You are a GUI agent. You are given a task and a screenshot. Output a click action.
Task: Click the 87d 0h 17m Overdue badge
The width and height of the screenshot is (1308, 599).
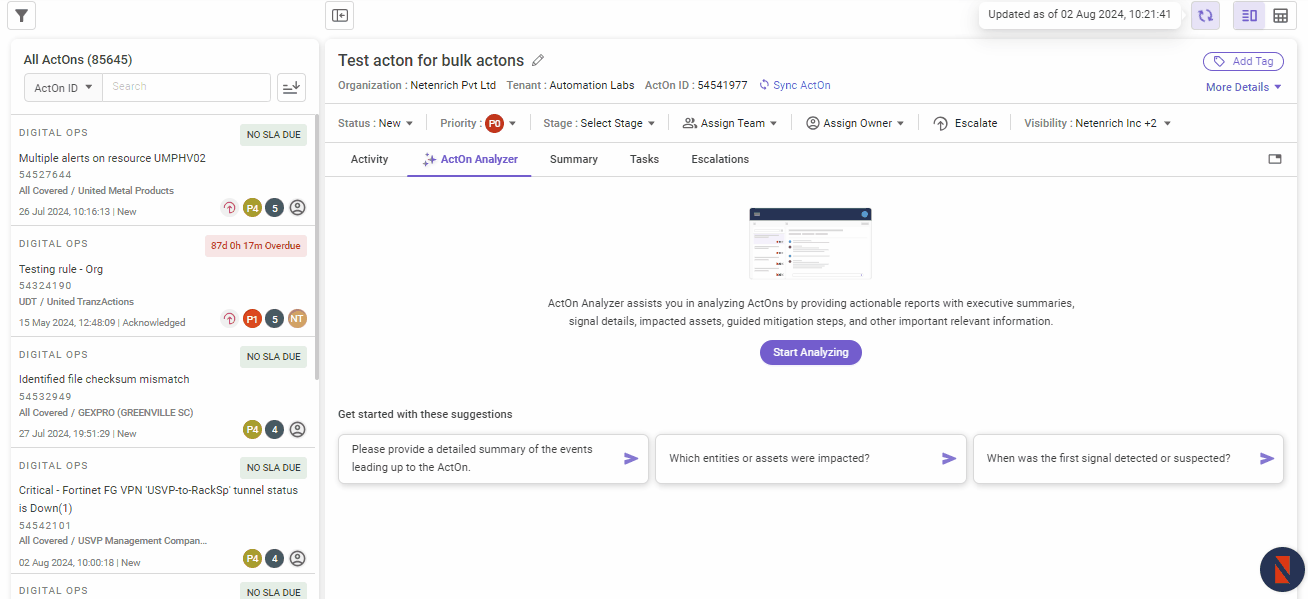(256, 246)
